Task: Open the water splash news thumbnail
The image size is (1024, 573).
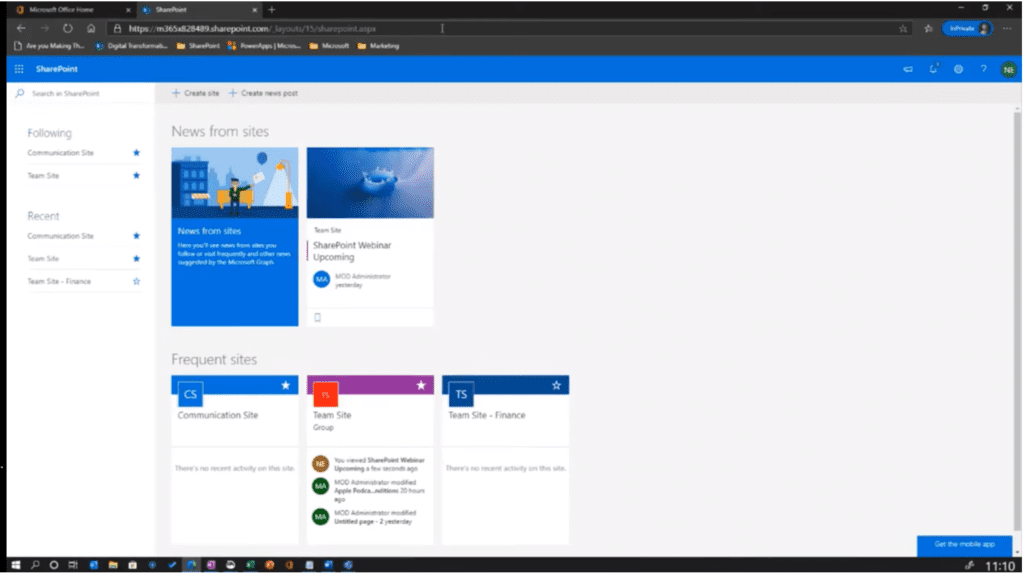Action: tap(370, 183)
